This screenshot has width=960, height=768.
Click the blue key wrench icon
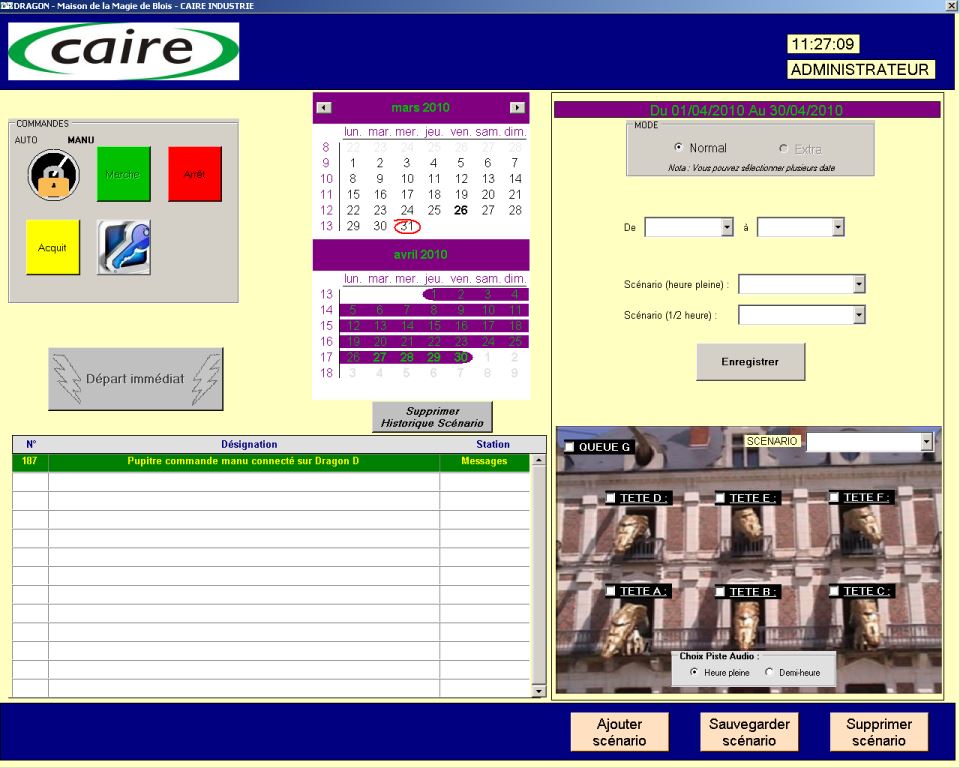click(124, 247)
